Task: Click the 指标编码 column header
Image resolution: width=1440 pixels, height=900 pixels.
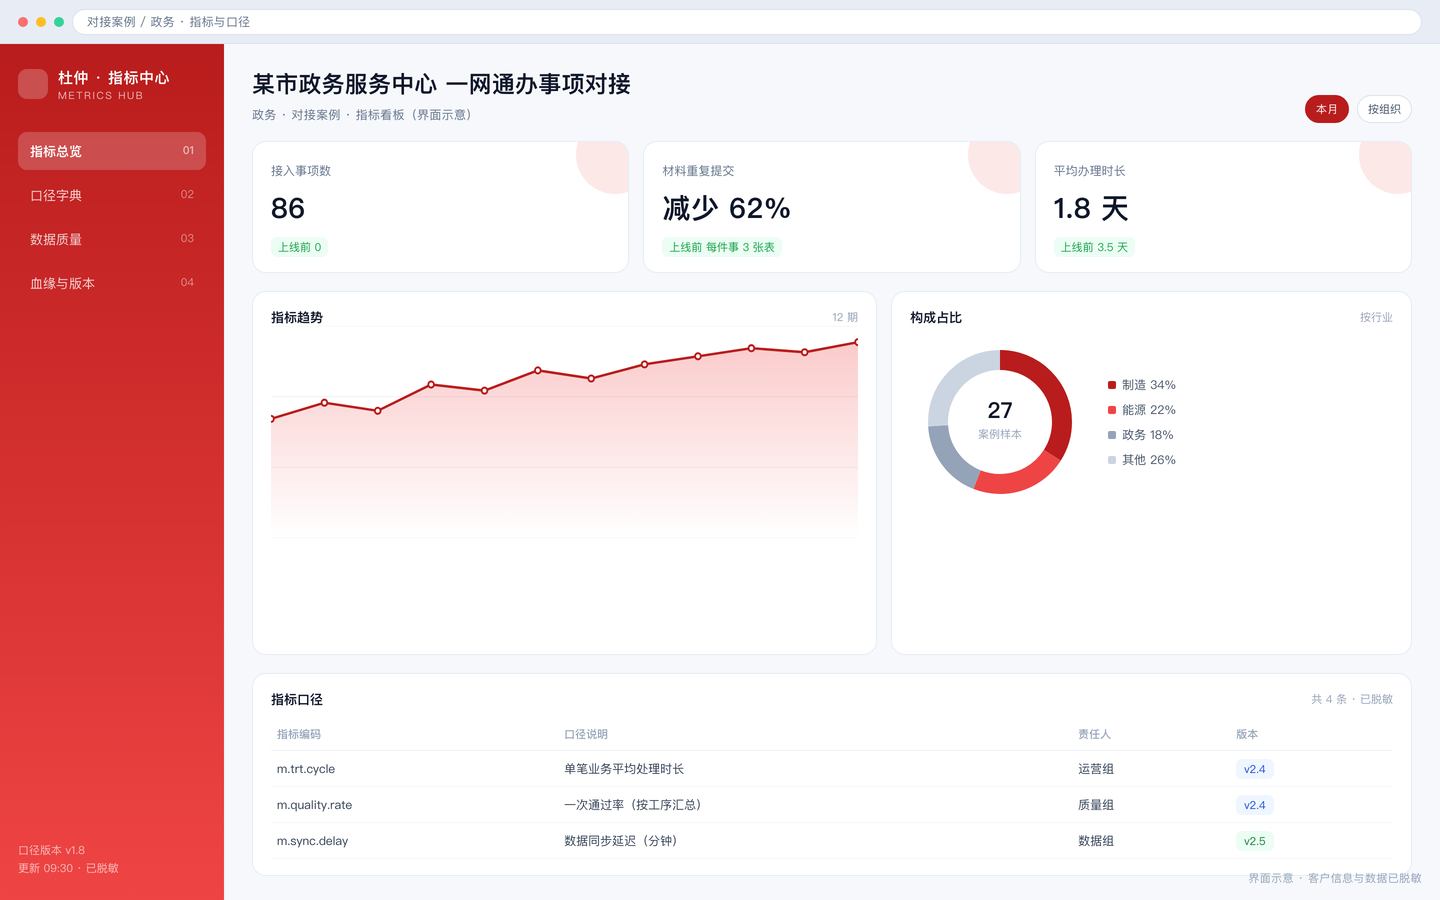Action: (x=299, y=734)
